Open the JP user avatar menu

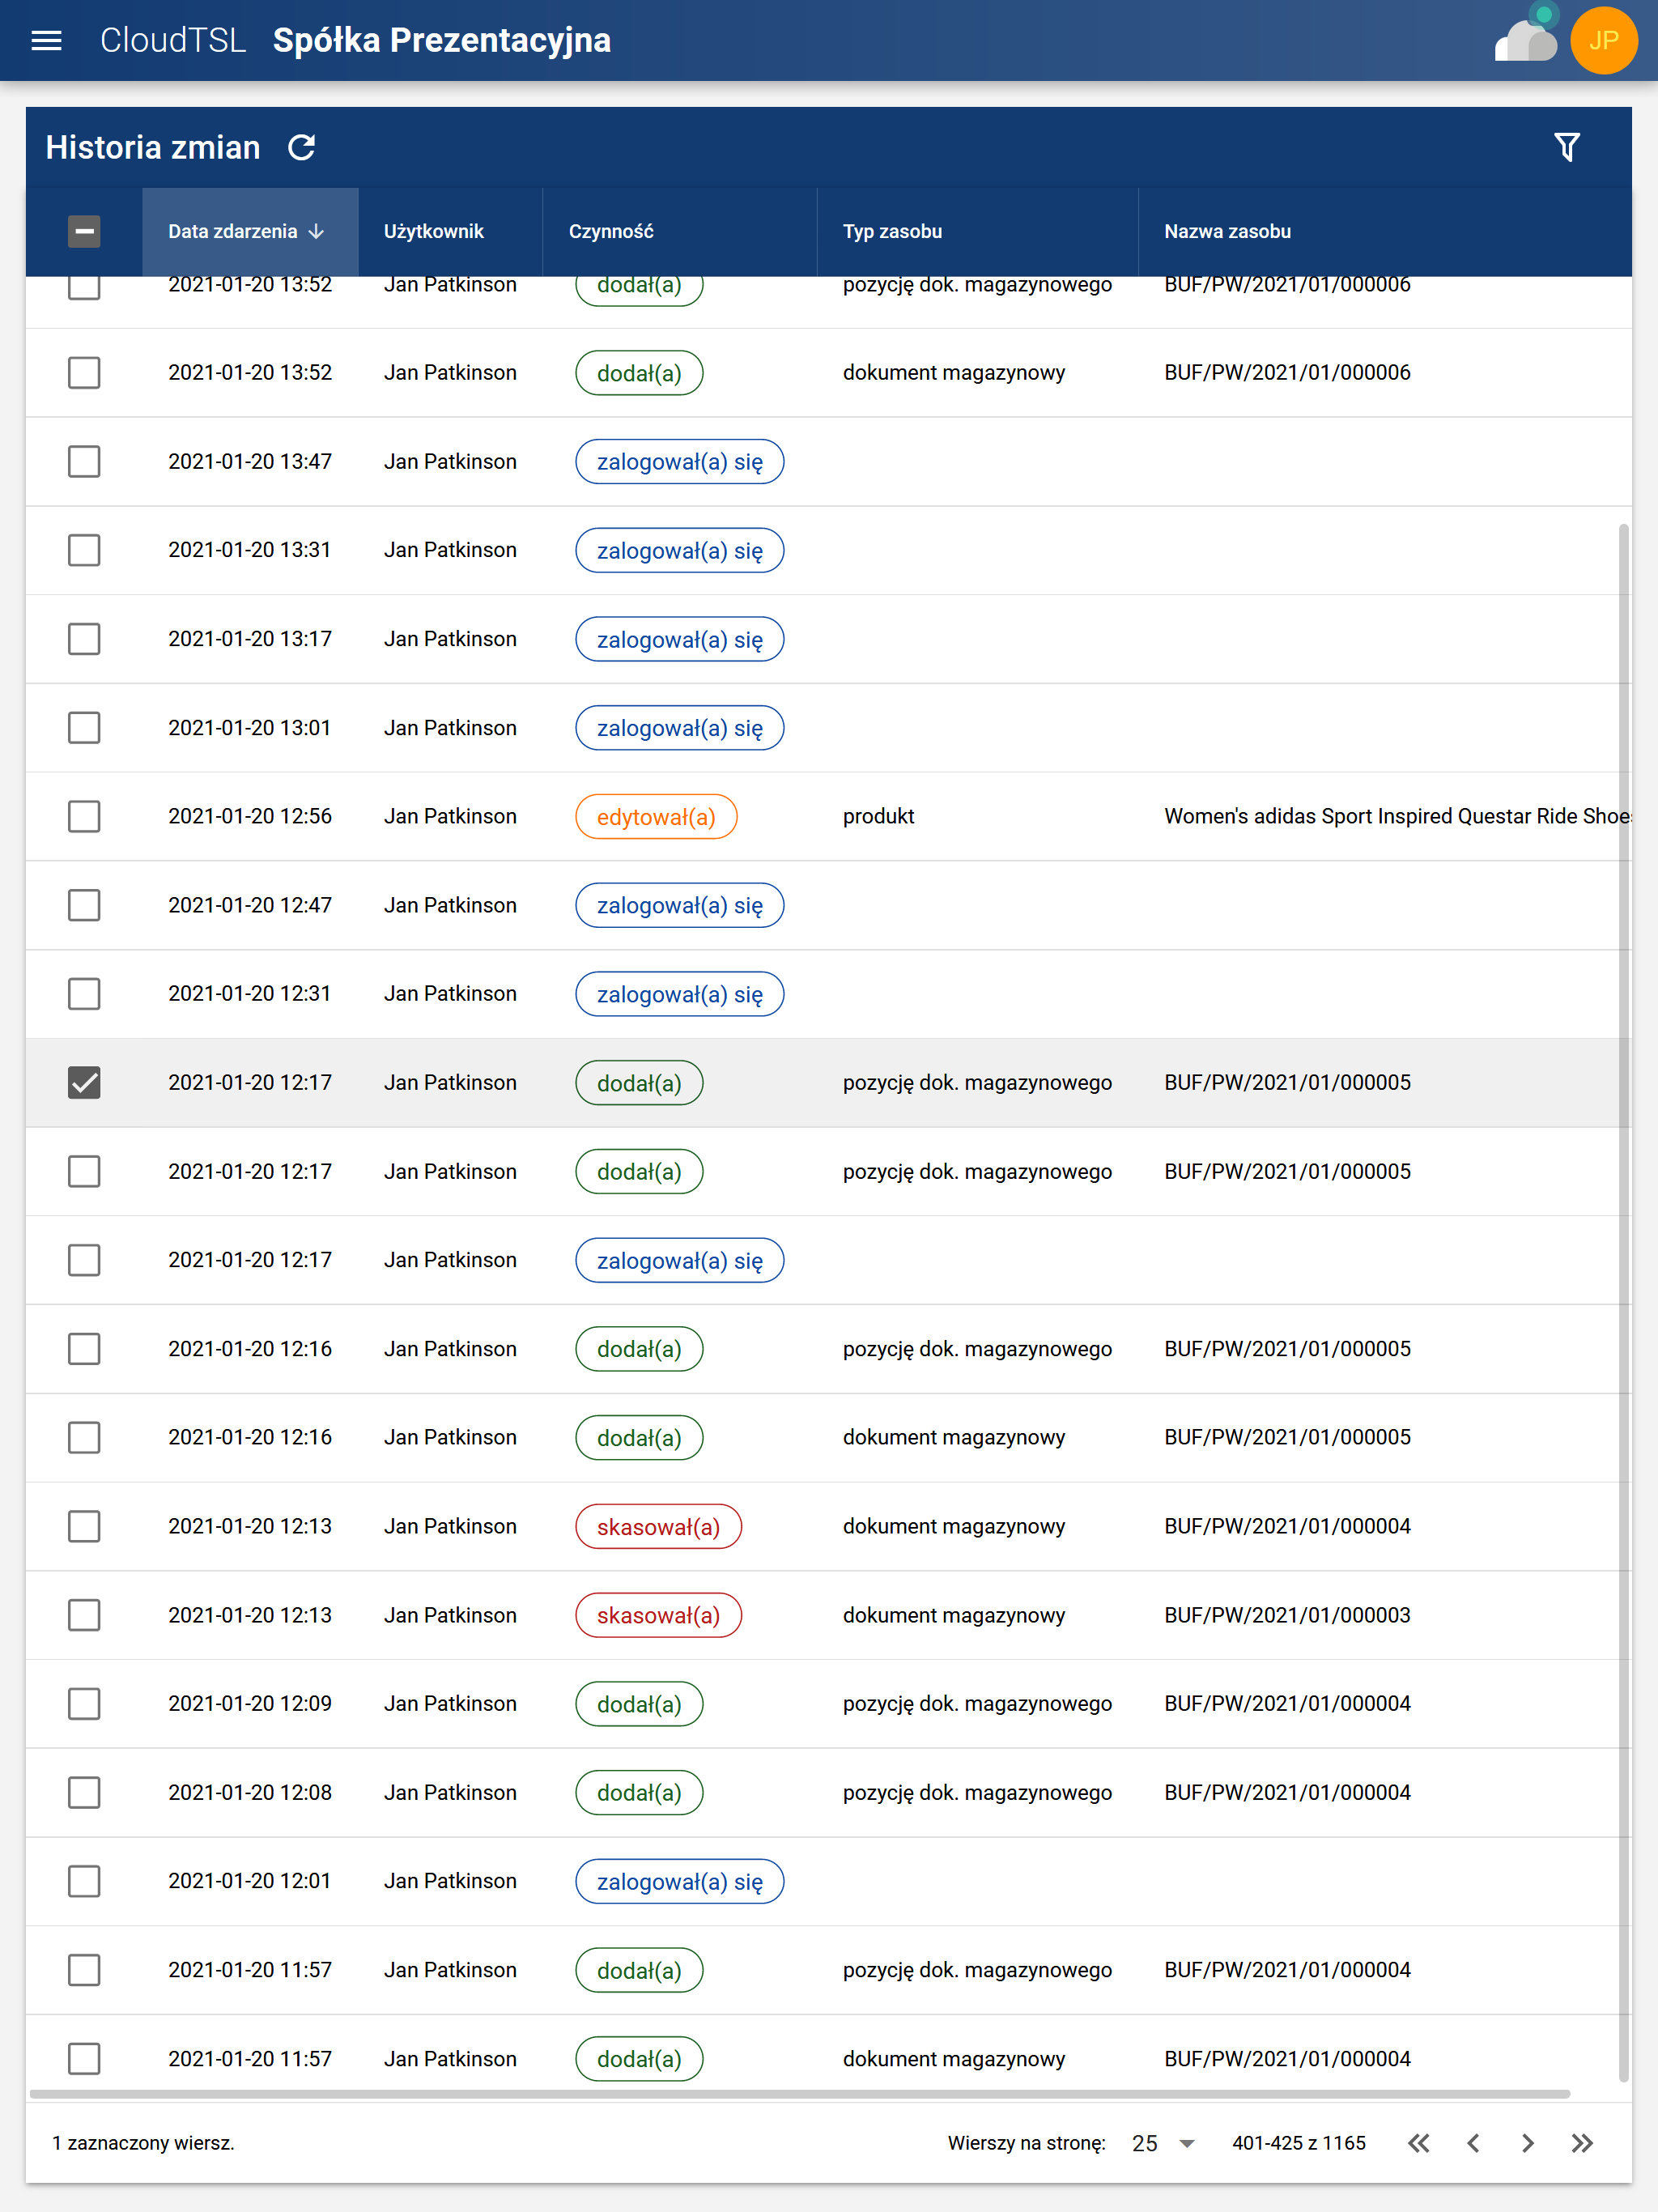pos(1603,40)
